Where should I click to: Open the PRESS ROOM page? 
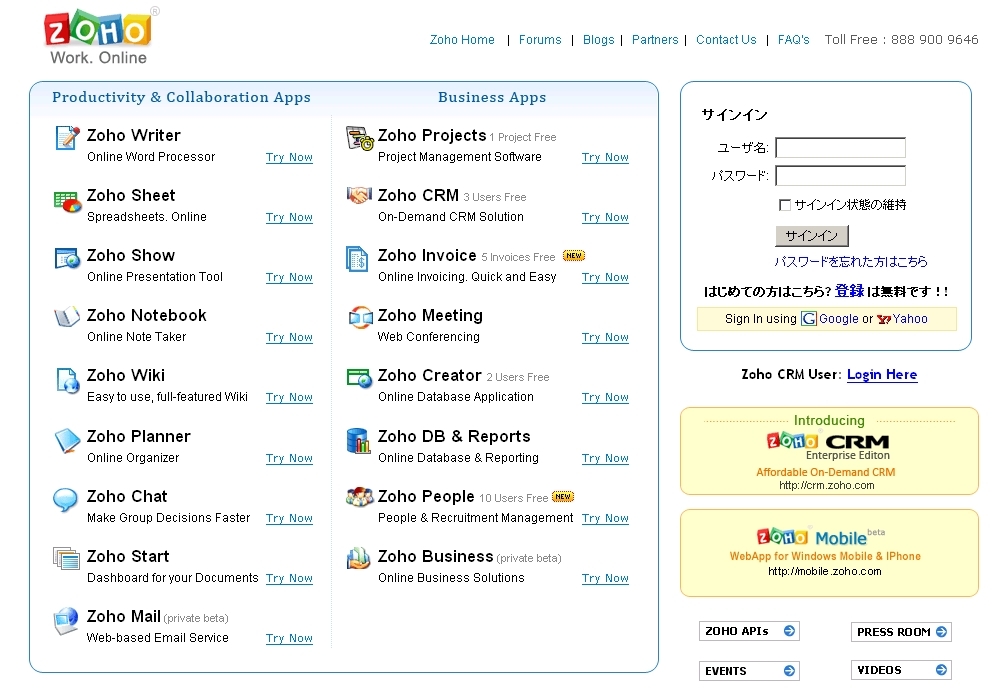coord(900,631)
